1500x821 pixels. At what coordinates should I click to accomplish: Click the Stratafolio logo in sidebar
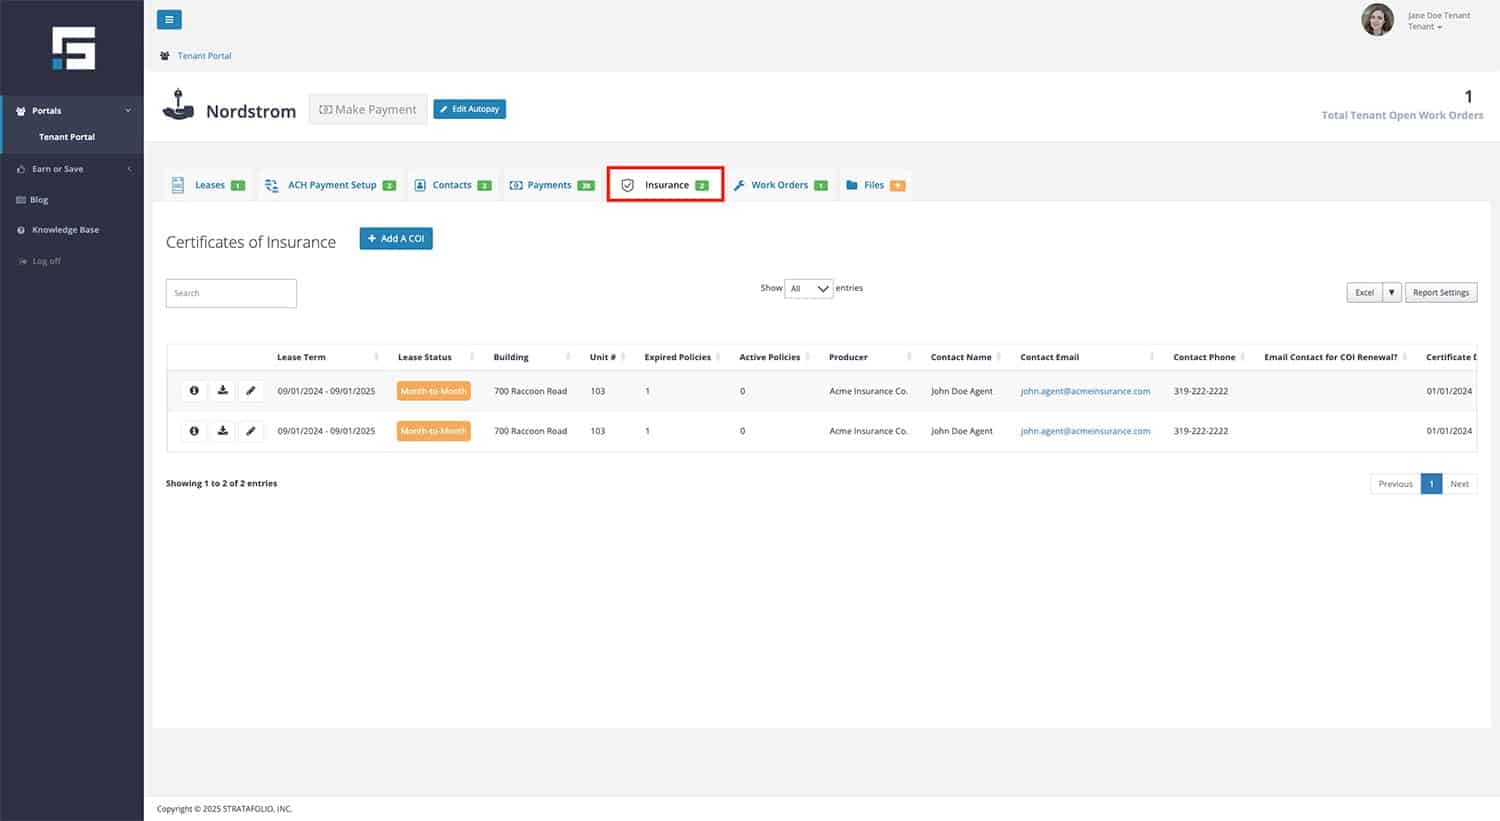[x=73, y=48]
